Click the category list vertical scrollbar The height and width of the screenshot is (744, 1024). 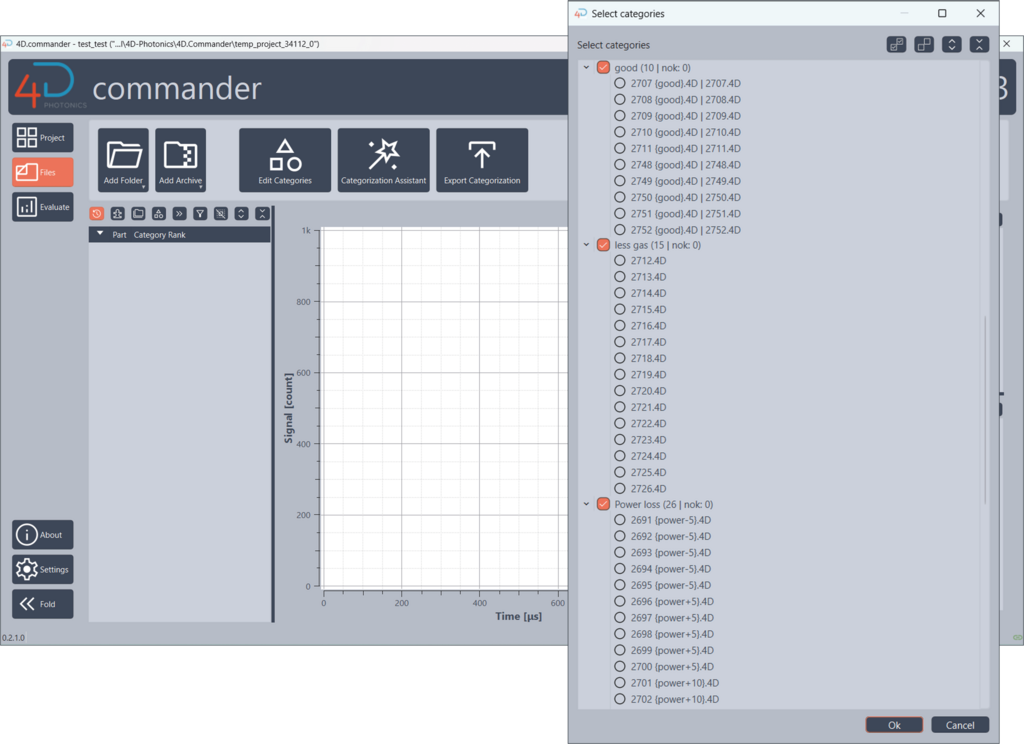click(x=985, y=410)
